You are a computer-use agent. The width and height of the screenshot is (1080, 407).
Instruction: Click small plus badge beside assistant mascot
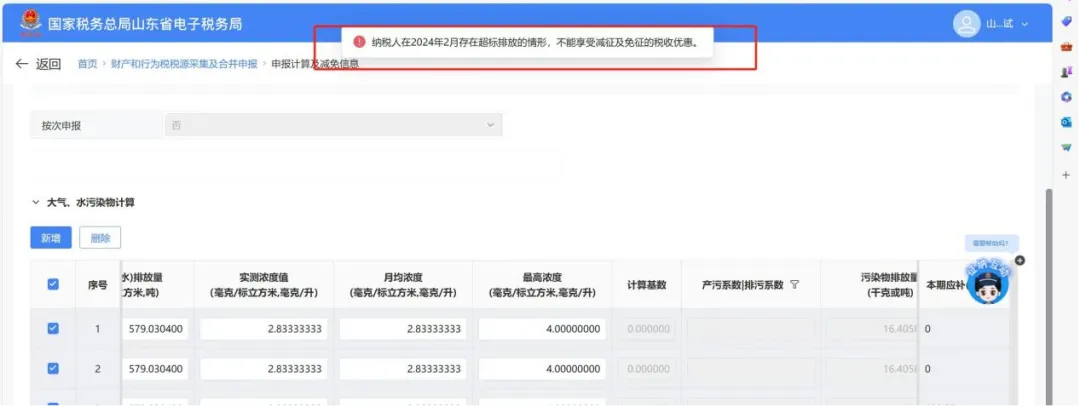pos(1020,260)
